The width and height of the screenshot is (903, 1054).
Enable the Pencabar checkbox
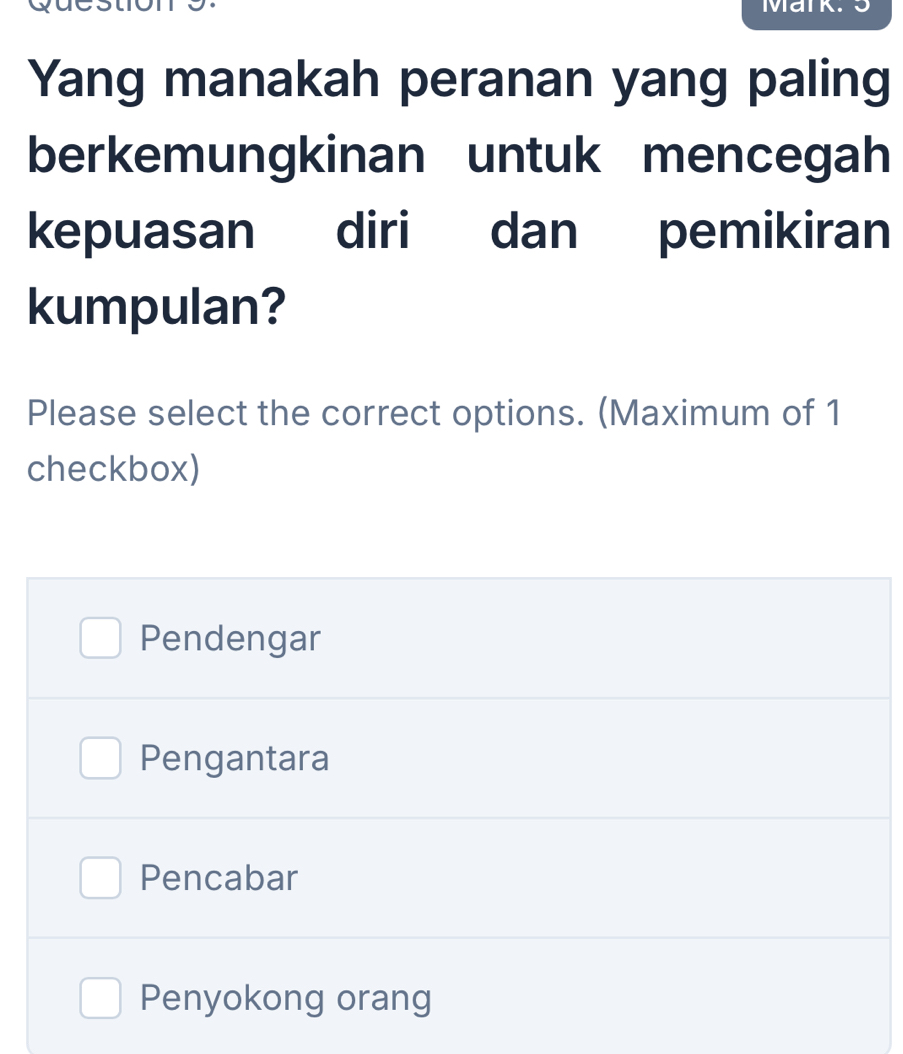point(100,878)
